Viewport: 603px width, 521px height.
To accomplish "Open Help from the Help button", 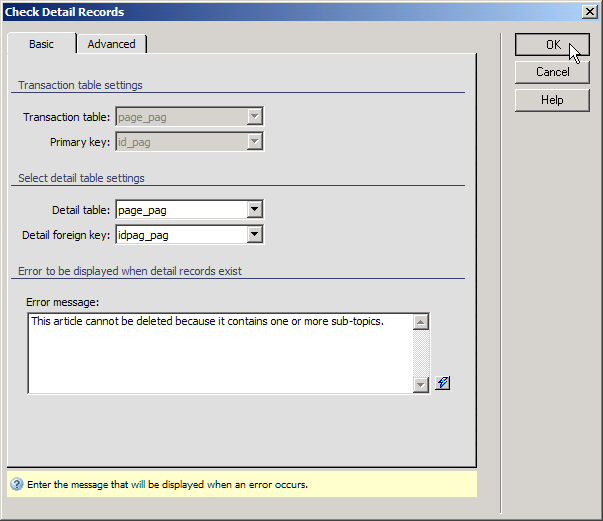I will click(x=552, y=100).
